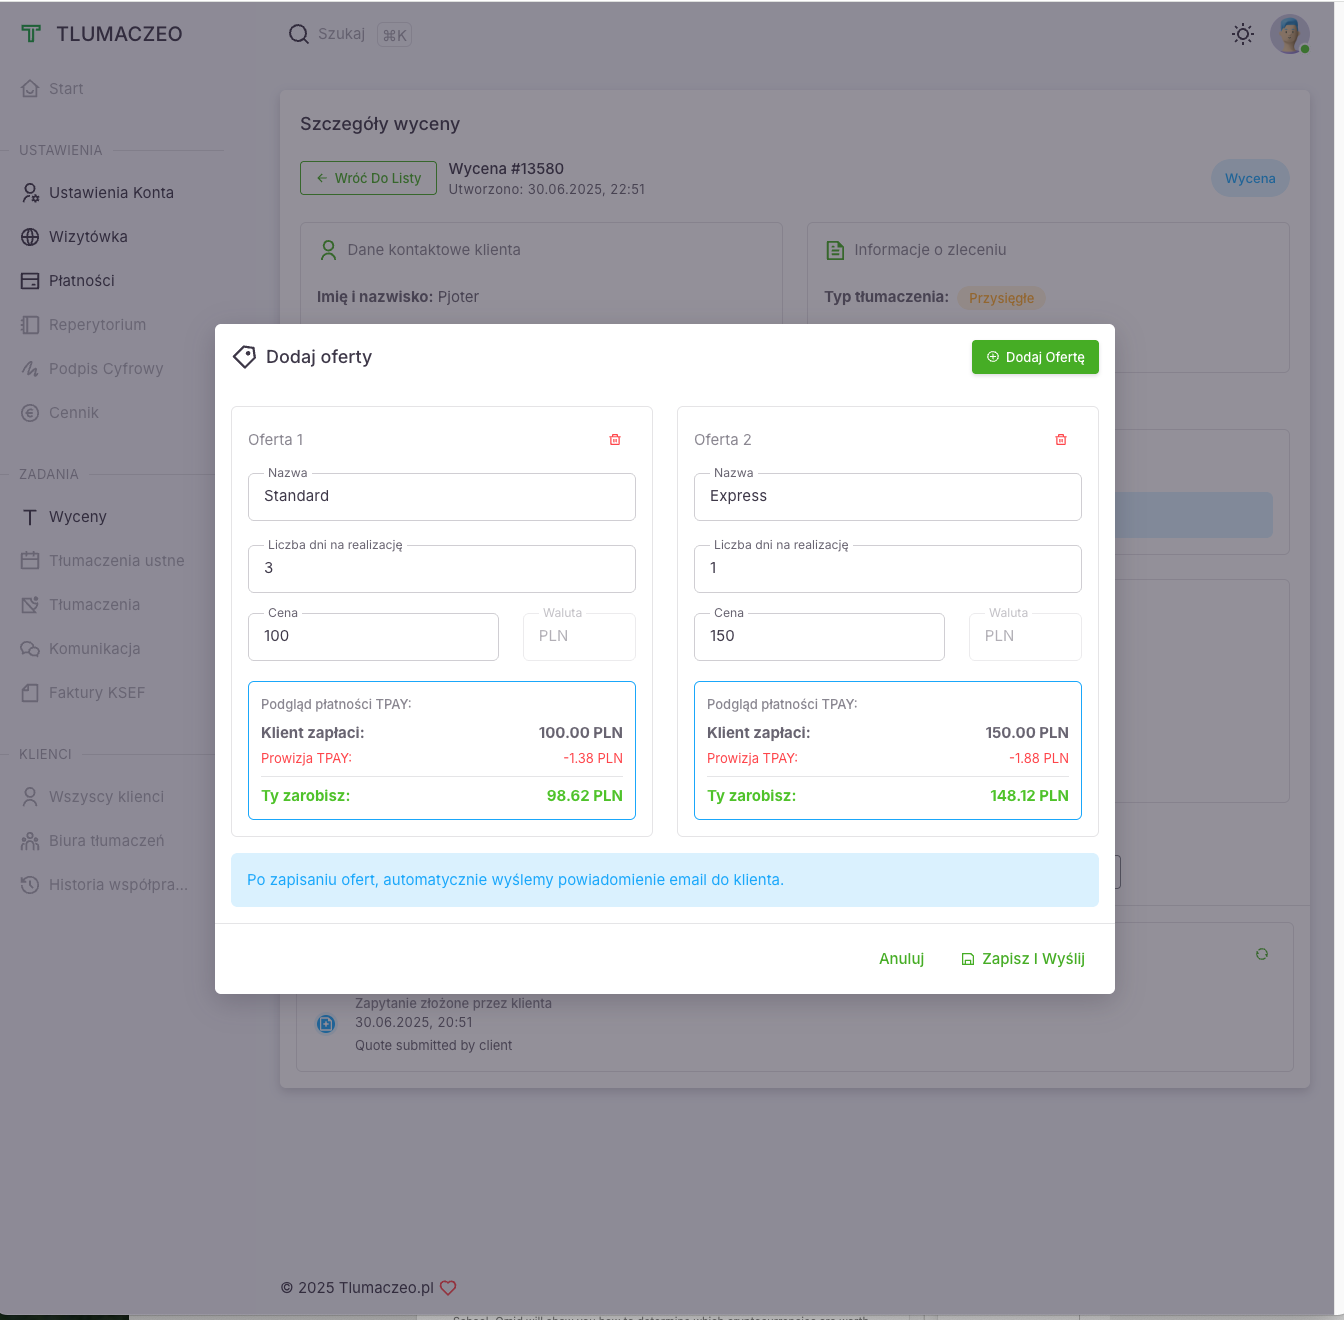Go to Ustawienia Konta in sidebar
Image resolution: width=1344 pixels, height=1320 pixels.
(x=111, y=193)
